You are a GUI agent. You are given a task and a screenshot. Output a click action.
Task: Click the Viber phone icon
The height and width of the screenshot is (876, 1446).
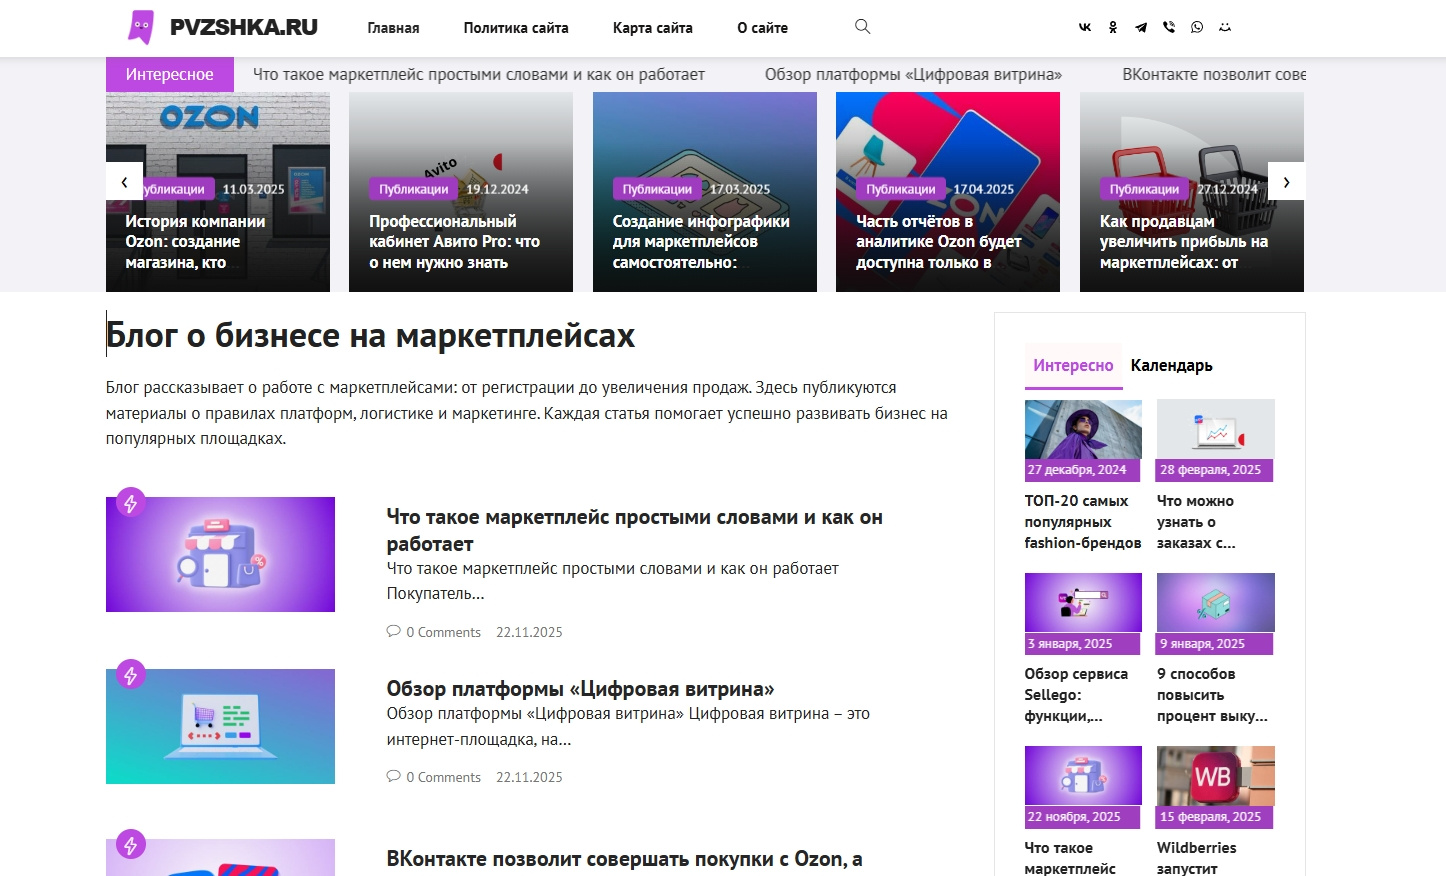pos(1169,28)
